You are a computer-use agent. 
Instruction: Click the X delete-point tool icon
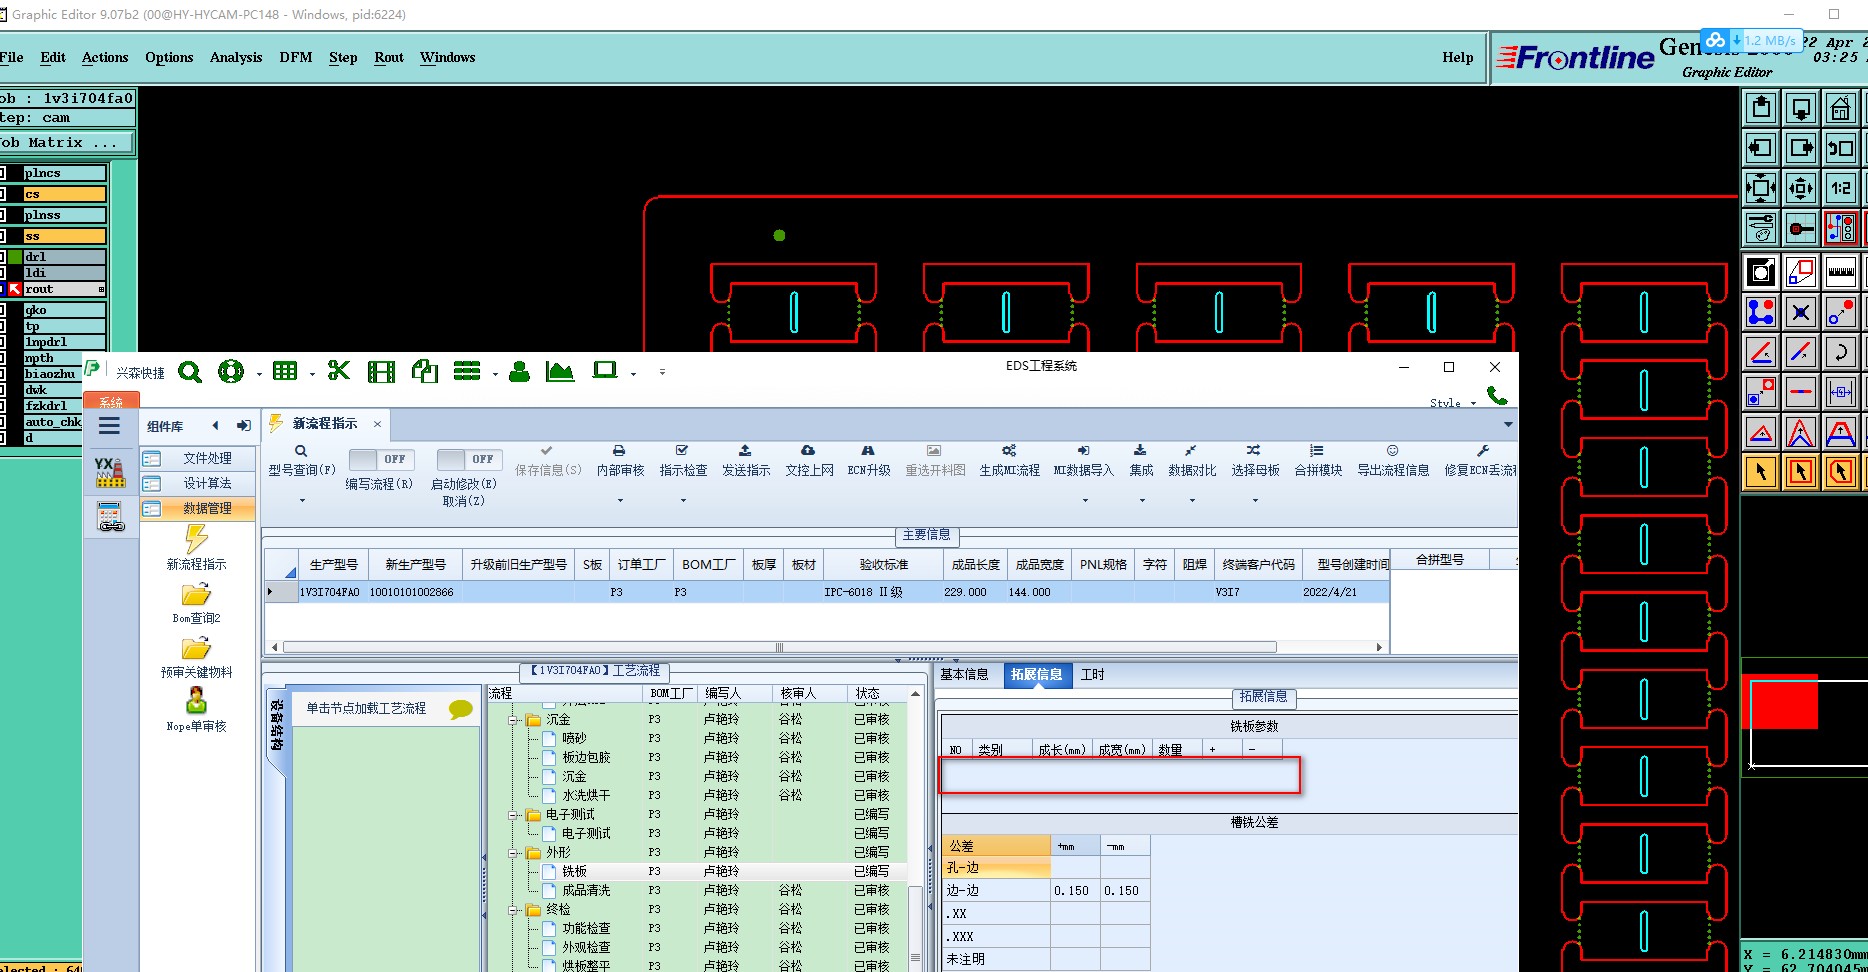point(1801,312)
